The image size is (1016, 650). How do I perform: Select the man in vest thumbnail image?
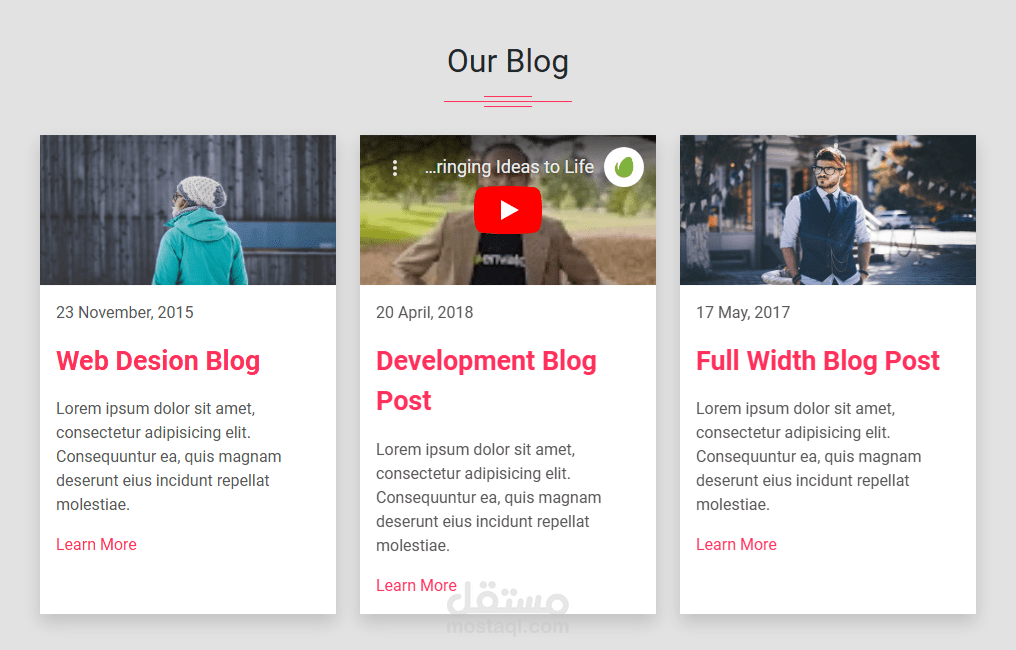[828, 210]
